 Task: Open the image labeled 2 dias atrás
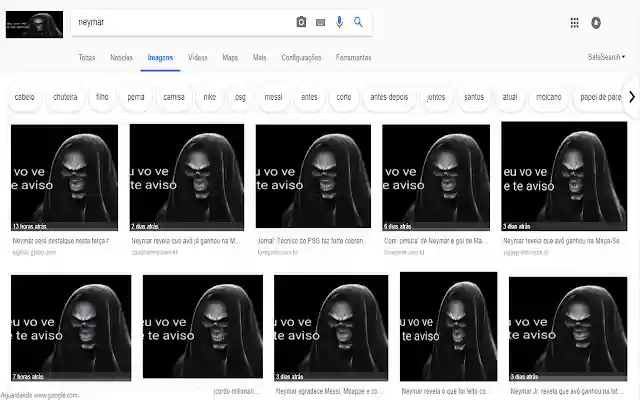(x=187, y=178)
